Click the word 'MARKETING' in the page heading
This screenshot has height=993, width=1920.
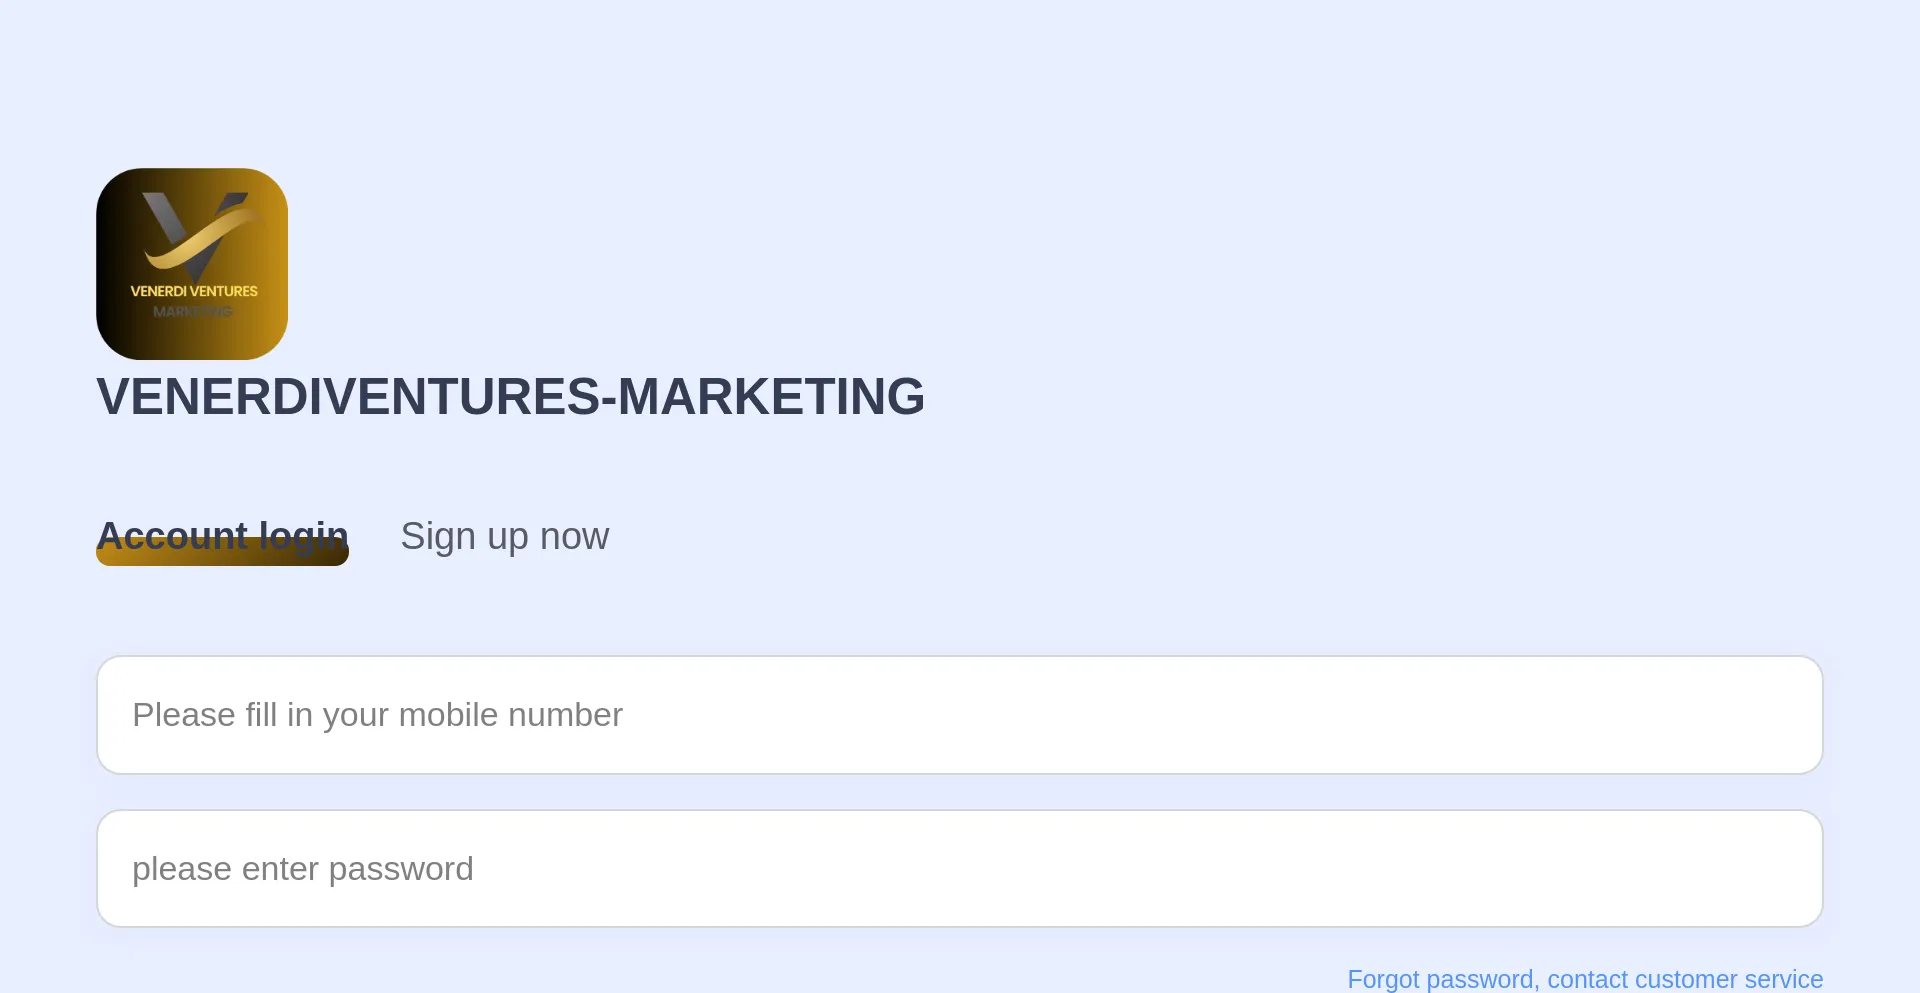click(771, 396)
